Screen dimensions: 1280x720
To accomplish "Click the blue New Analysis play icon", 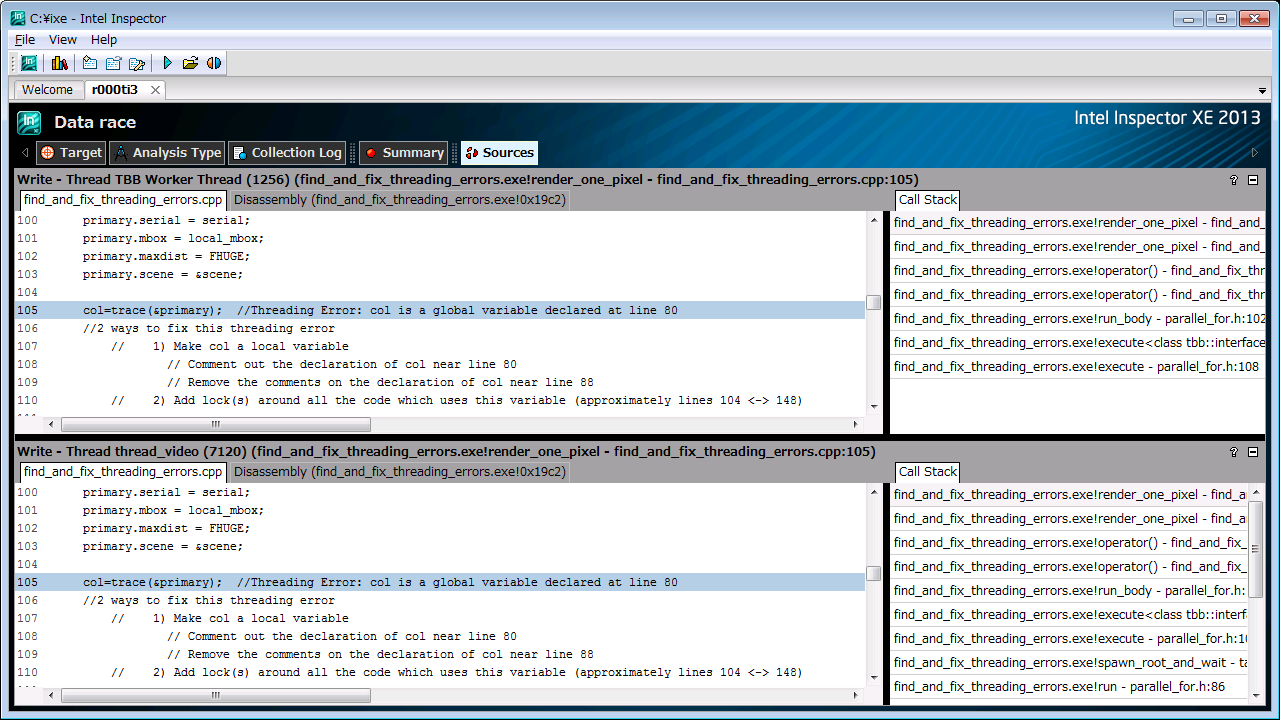I will point(167,63).
